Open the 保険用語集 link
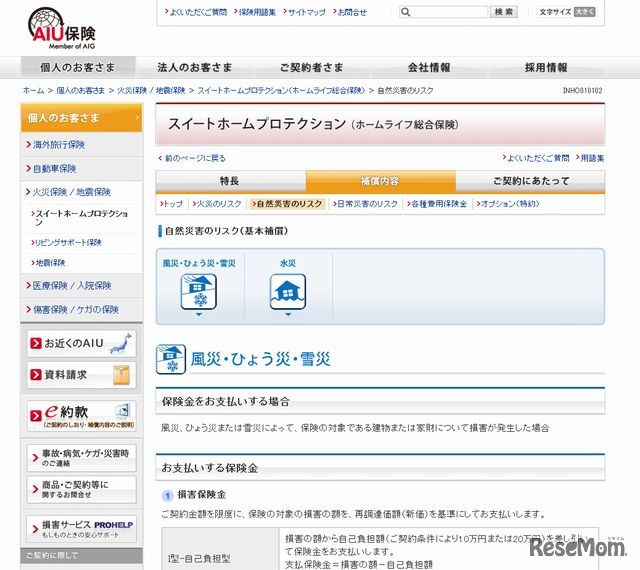640x570 pixels. click(255, 12)
